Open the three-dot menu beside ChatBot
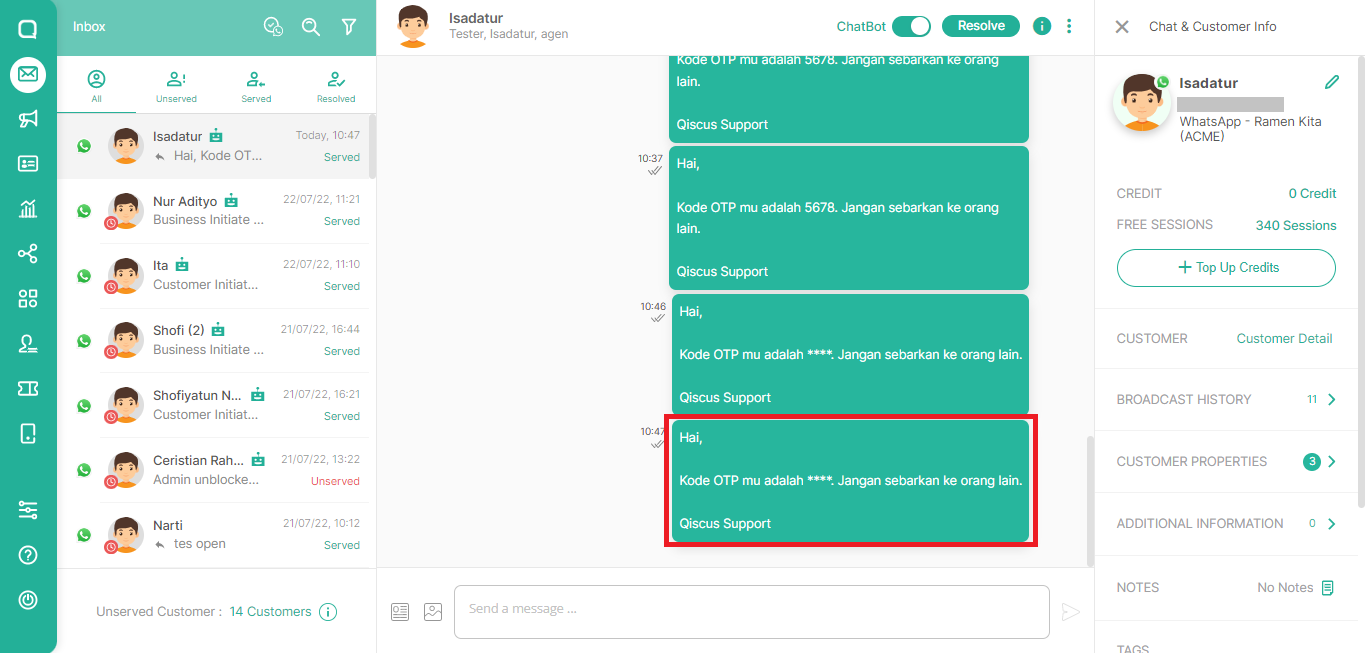This screenshot has width=1365, height=653. point(1069,26)
